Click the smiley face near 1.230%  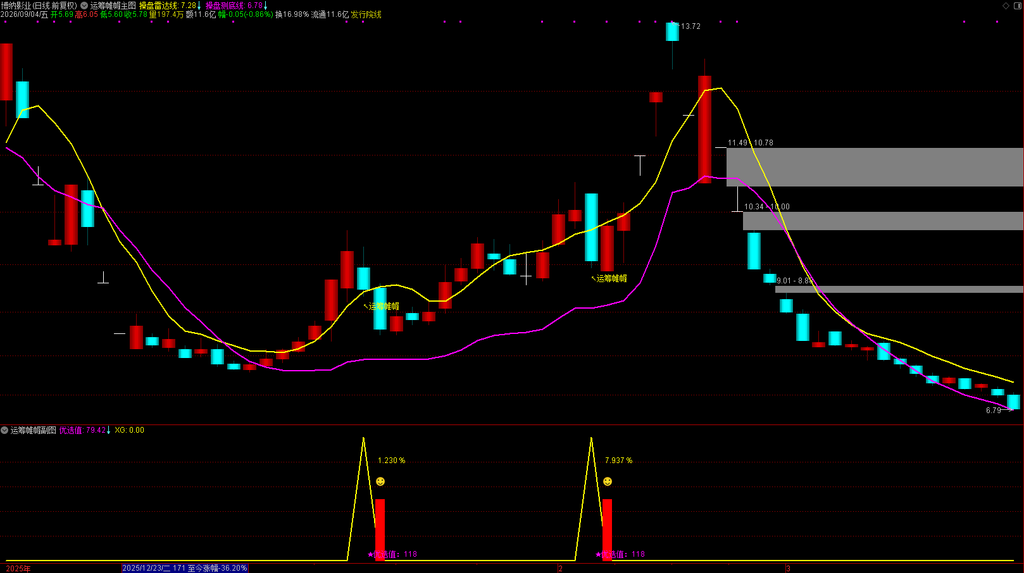click(x=380, y=482)
